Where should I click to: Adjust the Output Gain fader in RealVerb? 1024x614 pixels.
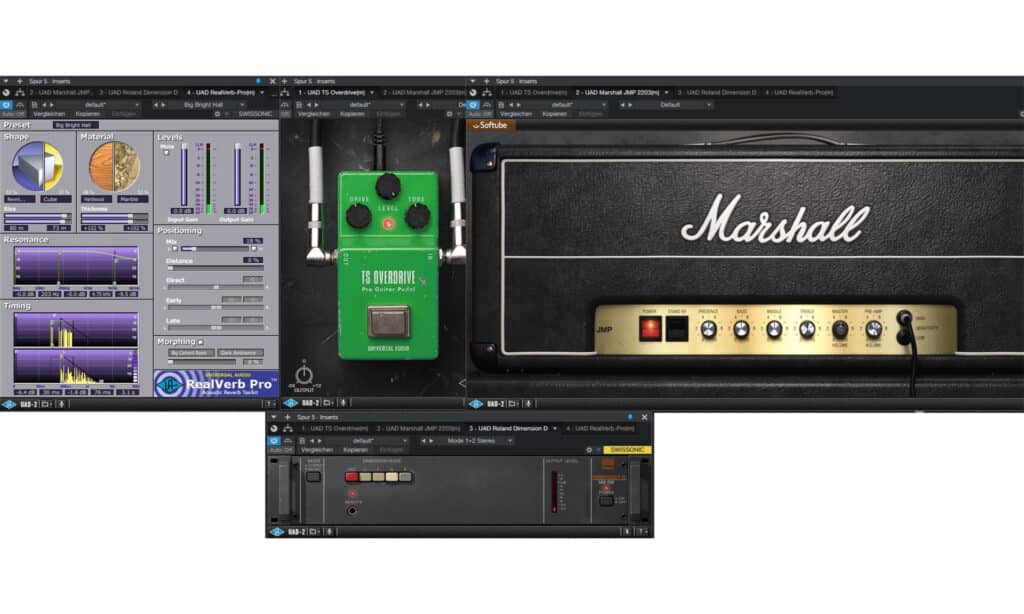click(x=237, y=175)
